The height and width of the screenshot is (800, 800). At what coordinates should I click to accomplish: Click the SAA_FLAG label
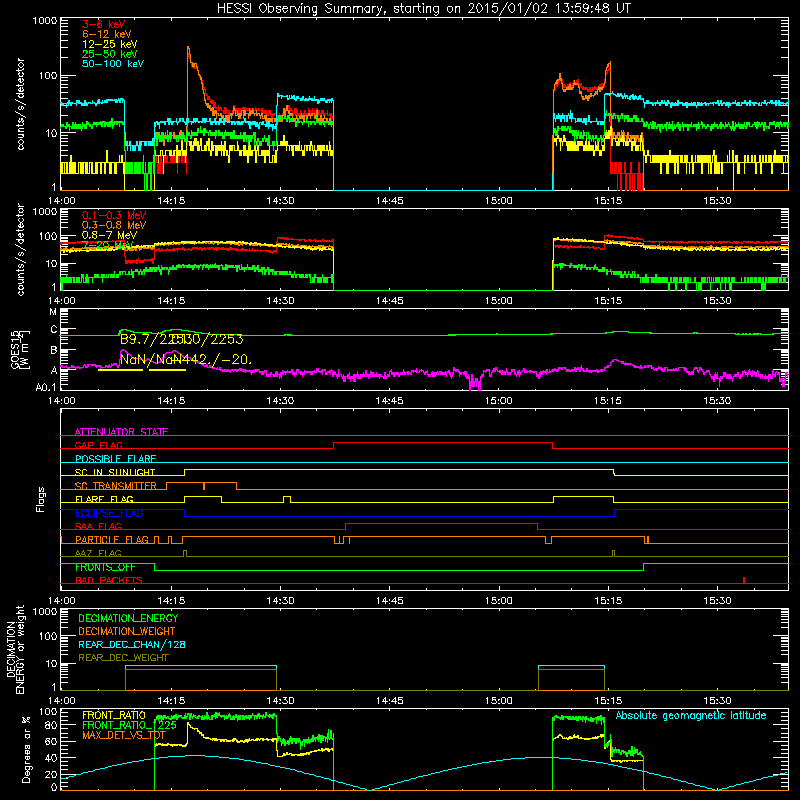click(x=98, y=526)
